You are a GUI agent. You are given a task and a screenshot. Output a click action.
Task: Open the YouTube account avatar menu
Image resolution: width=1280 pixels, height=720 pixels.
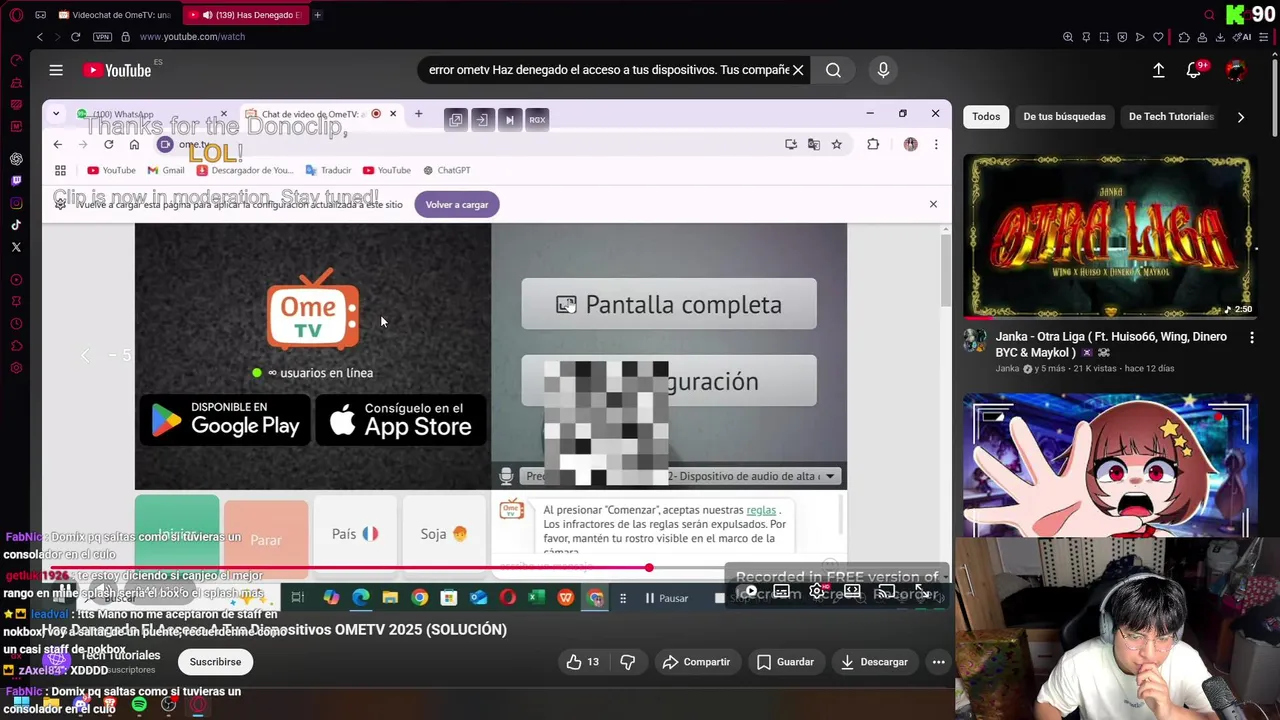click(x=1236, y=70)
